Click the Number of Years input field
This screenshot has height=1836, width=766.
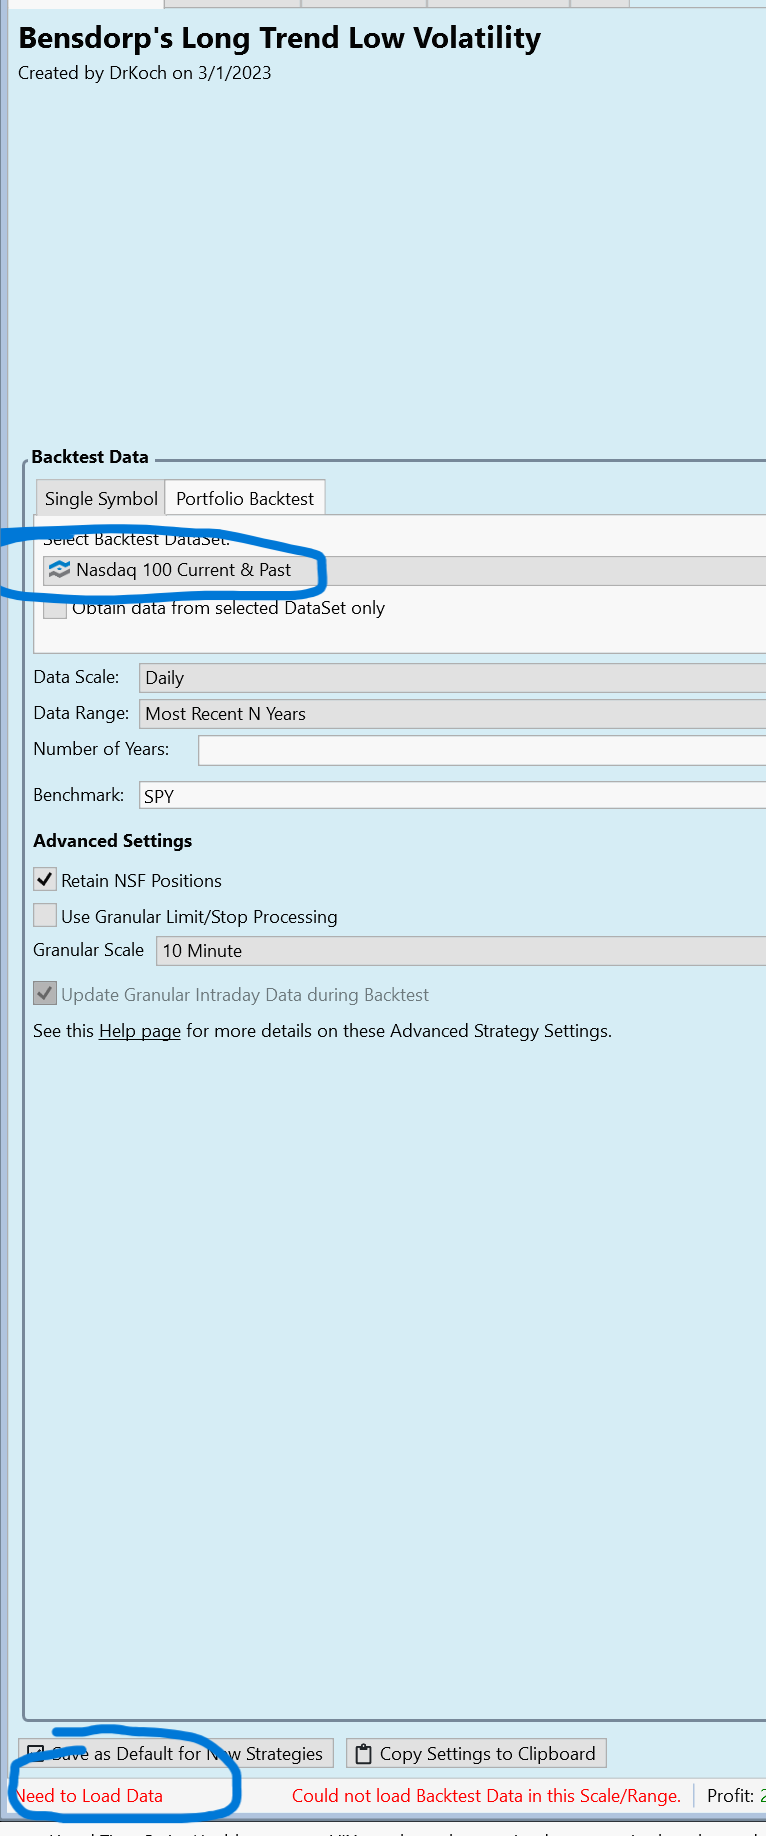[x=480, y=750]
